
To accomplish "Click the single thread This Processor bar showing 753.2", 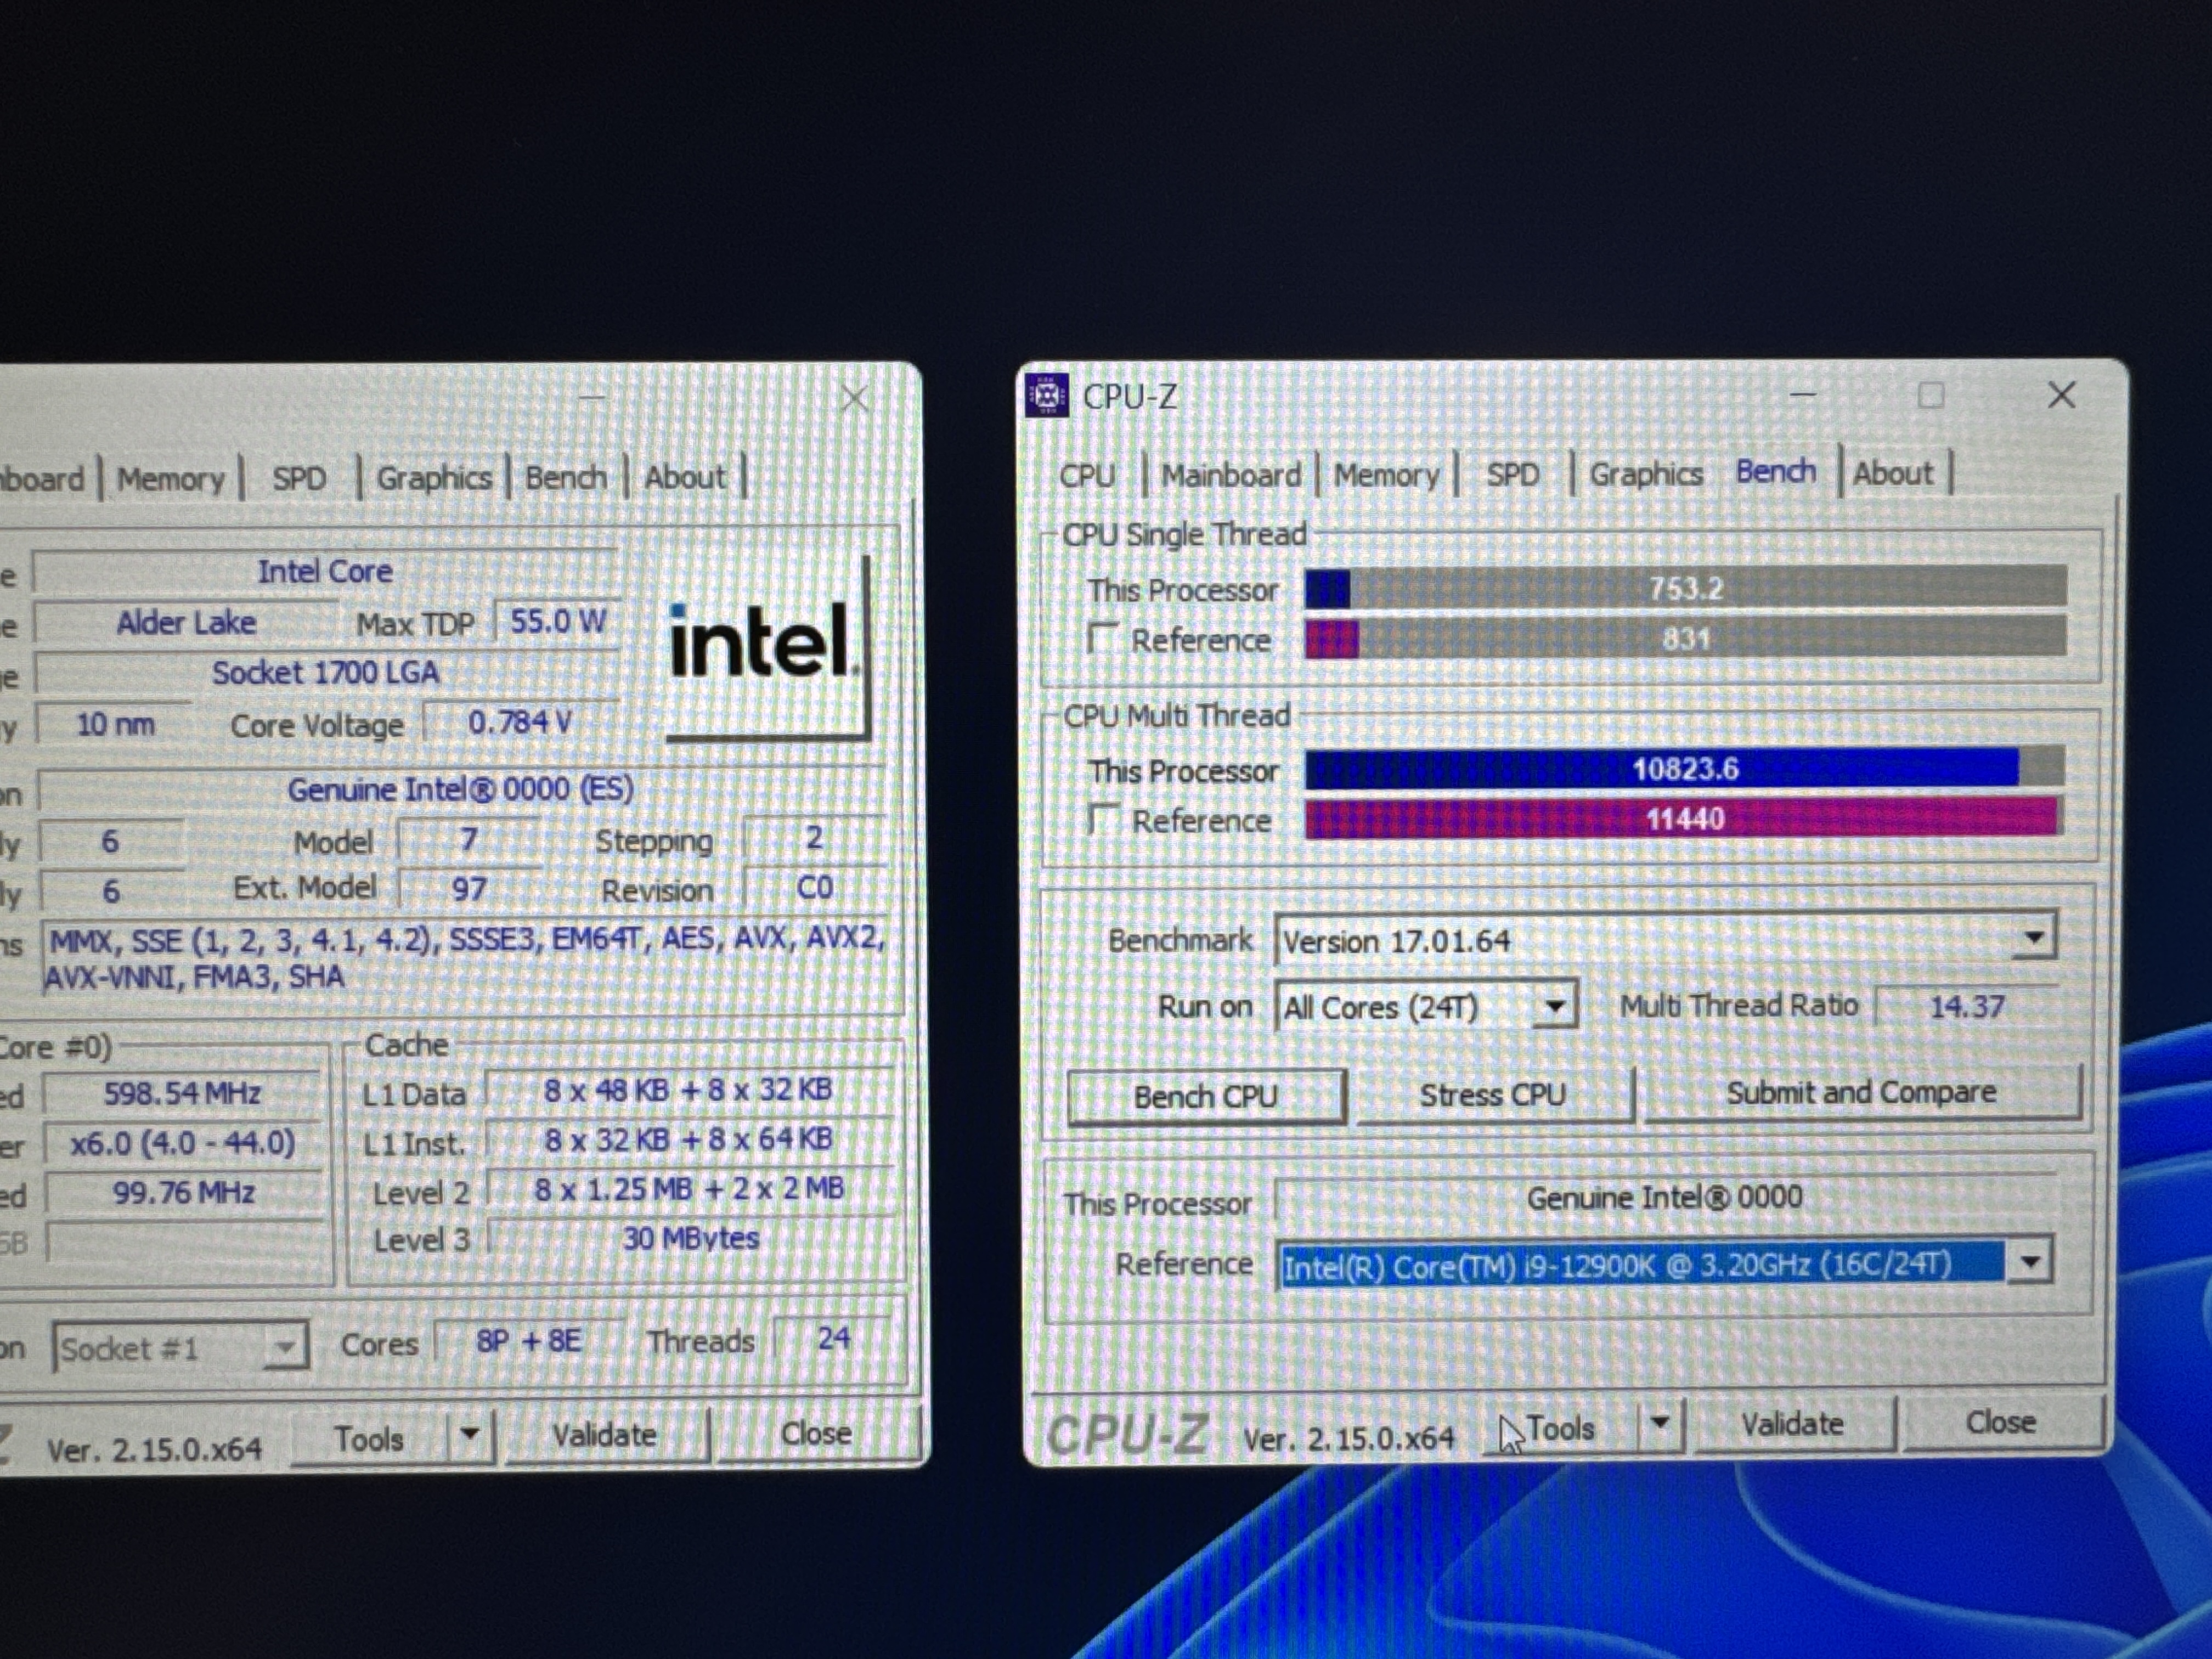I will [1686, 587].
